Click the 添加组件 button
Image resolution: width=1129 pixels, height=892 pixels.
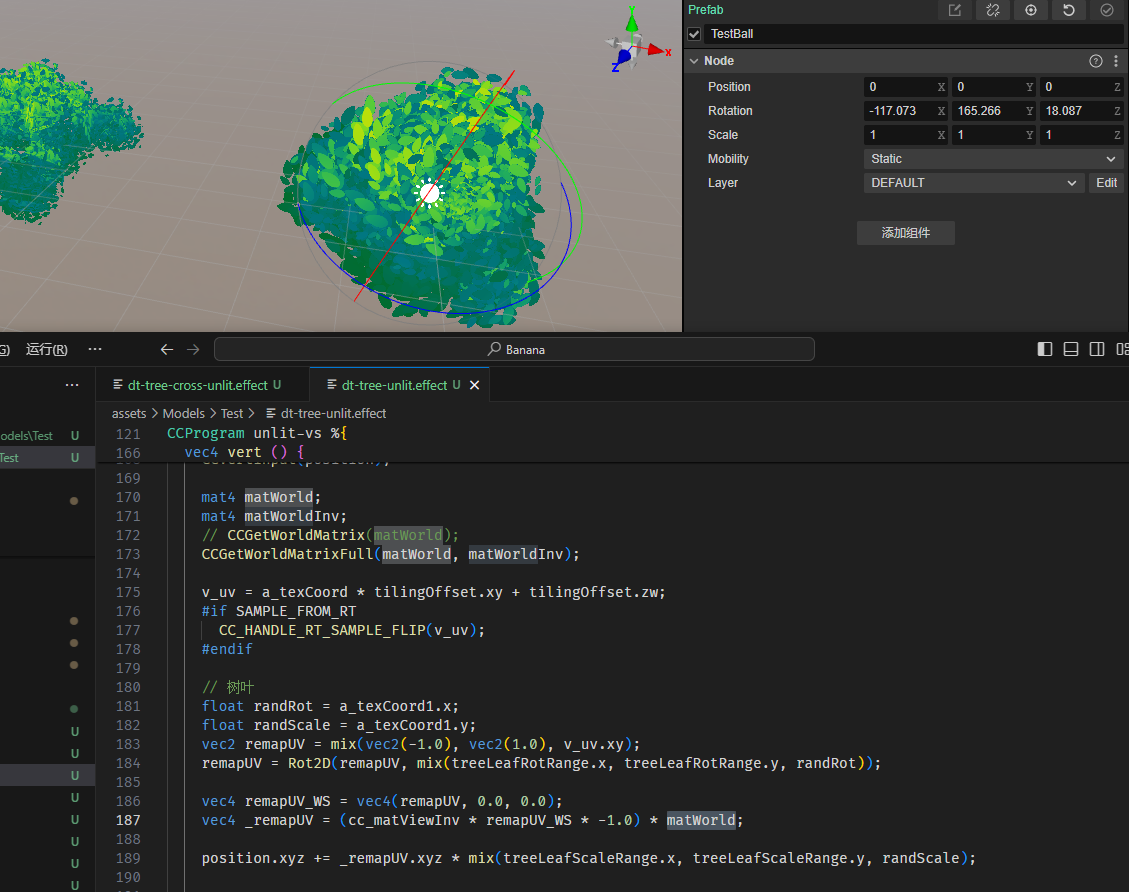(905, 233)
